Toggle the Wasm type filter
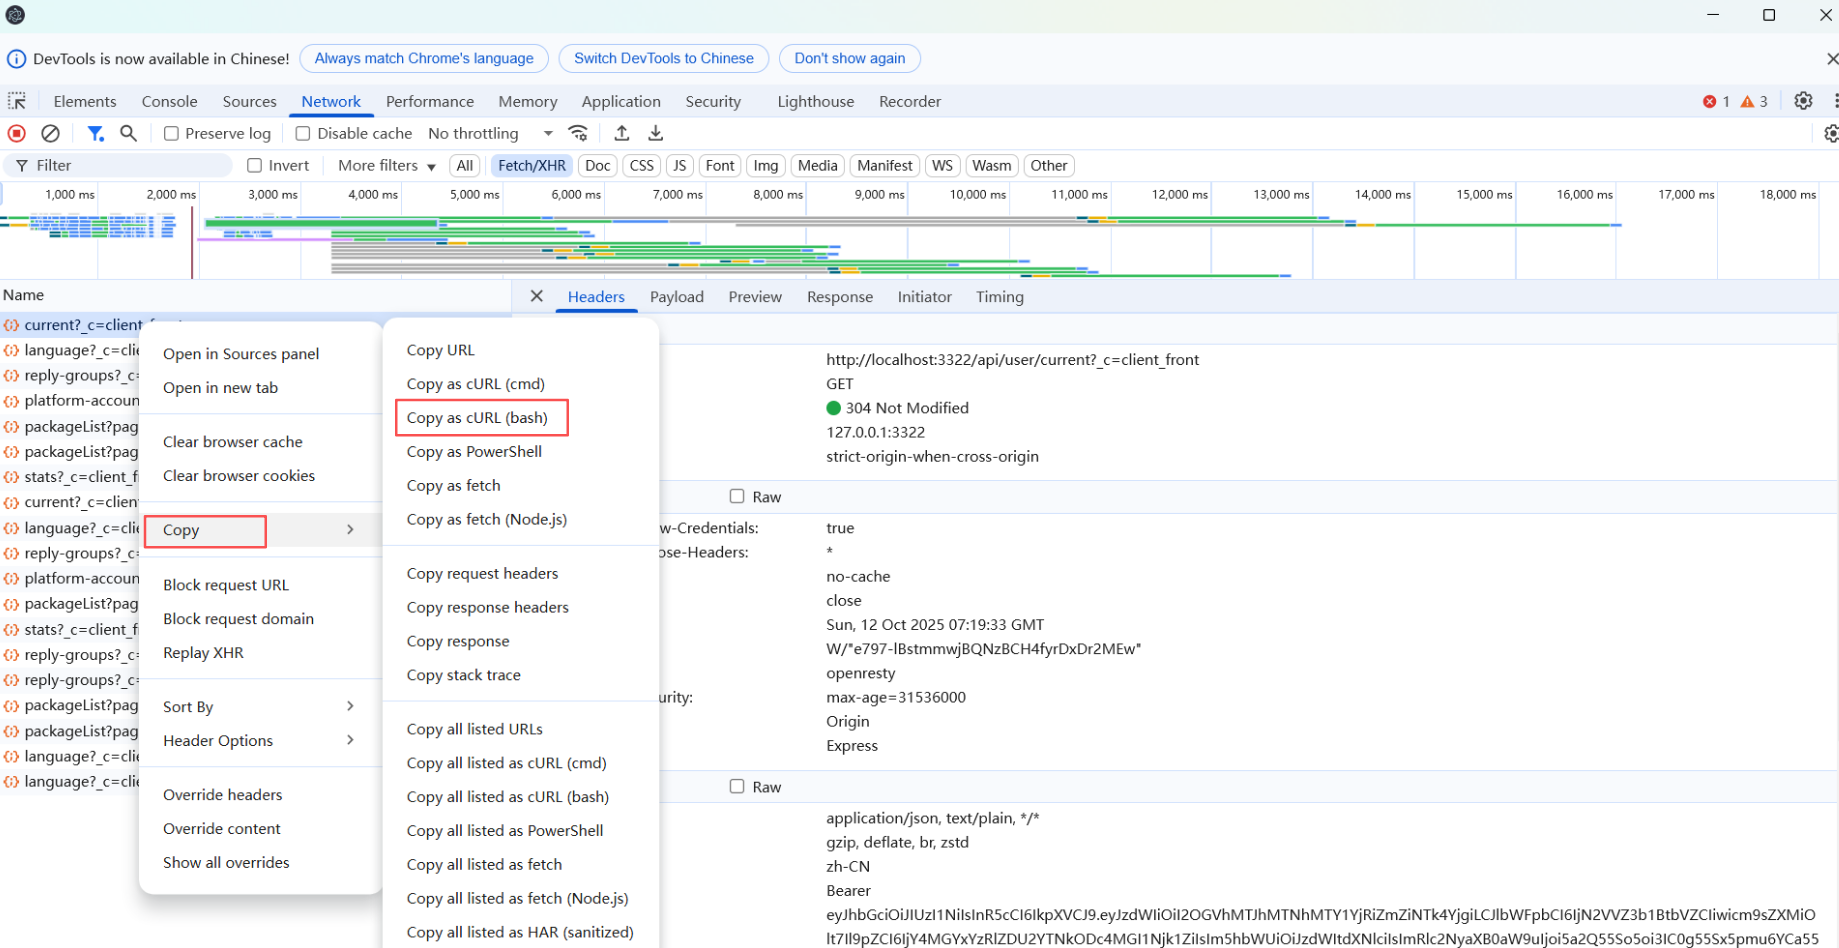This screenshot has height=948, width=1839. tap(992, 165)
